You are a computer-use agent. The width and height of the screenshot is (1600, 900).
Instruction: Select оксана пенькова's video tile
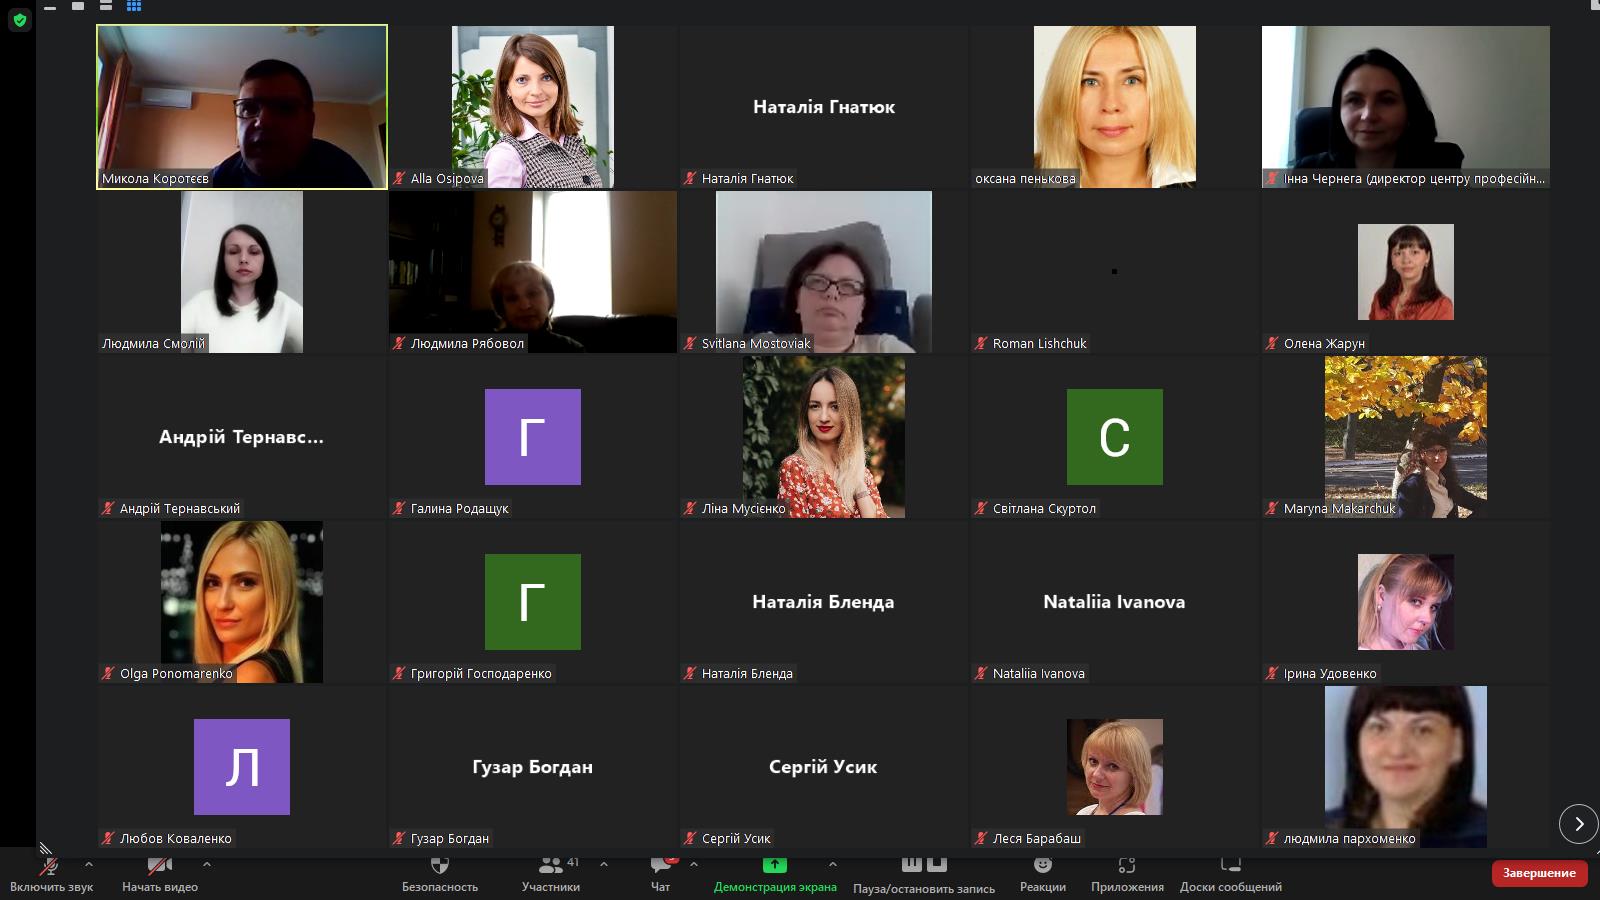tap(1114, 107)
